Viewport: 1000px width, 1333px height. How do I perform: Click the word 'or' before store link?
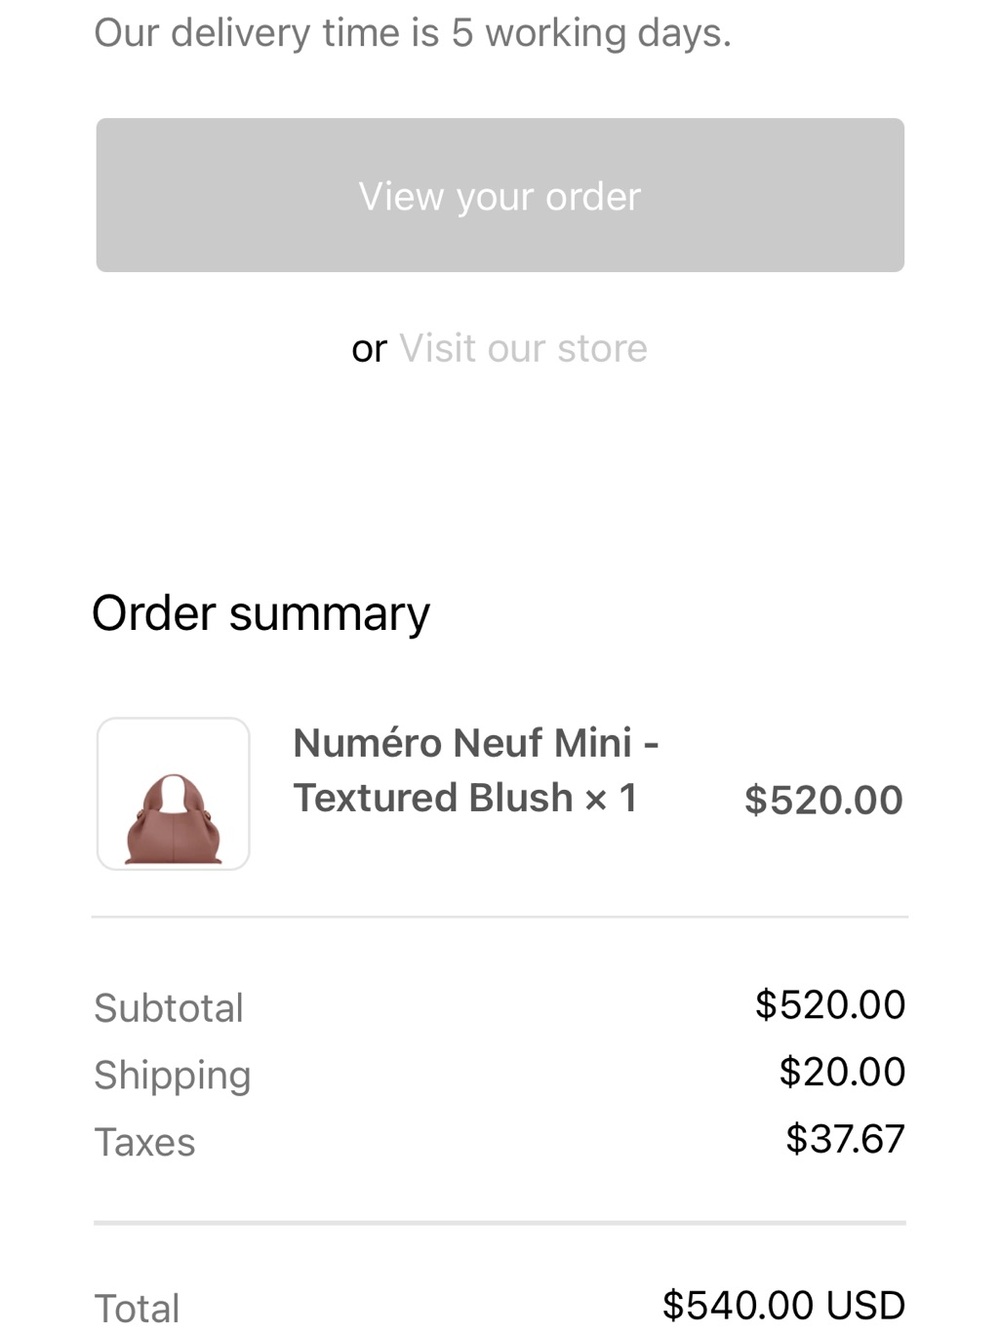click(369, 349)
